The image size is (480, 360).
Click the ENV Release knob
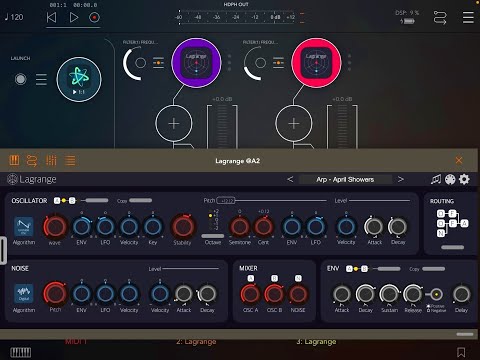pos(413,294)
